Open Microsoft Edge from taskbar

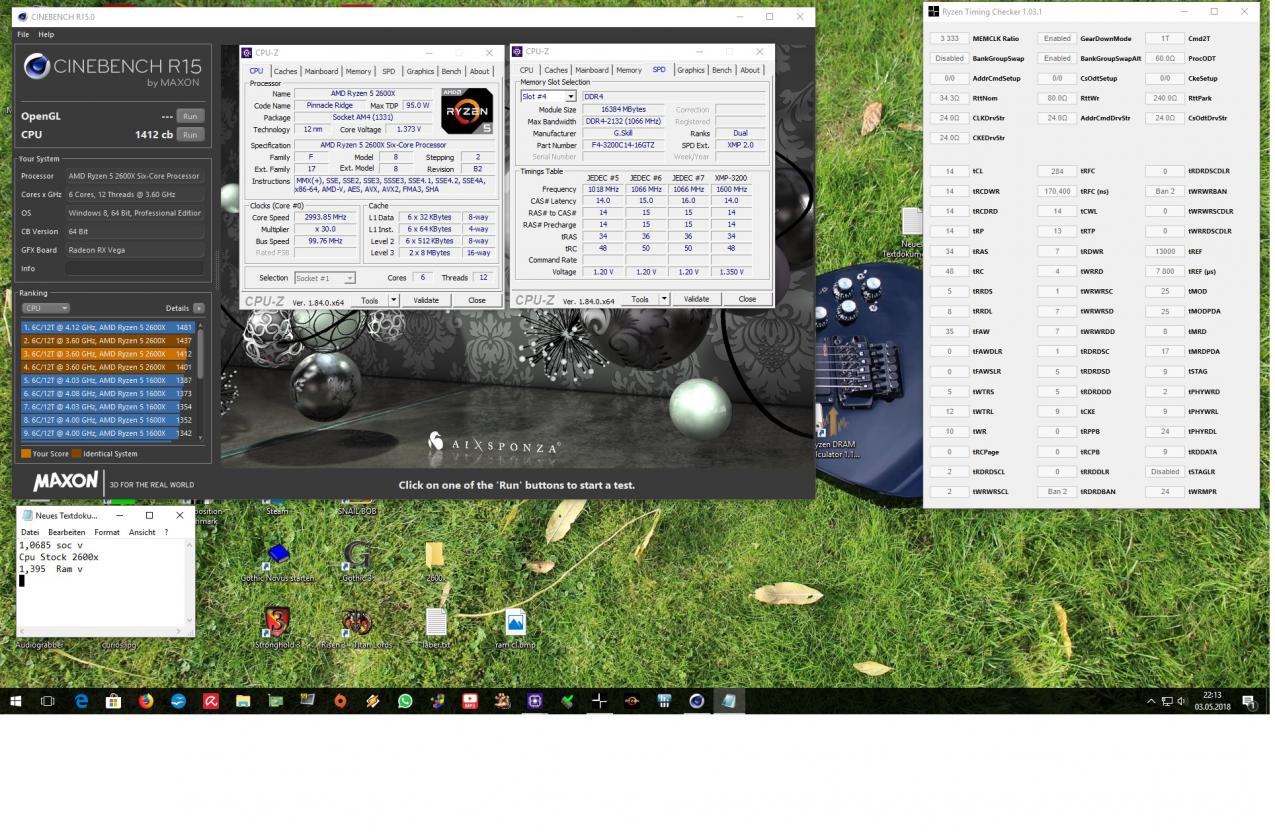tap(81, 701)
